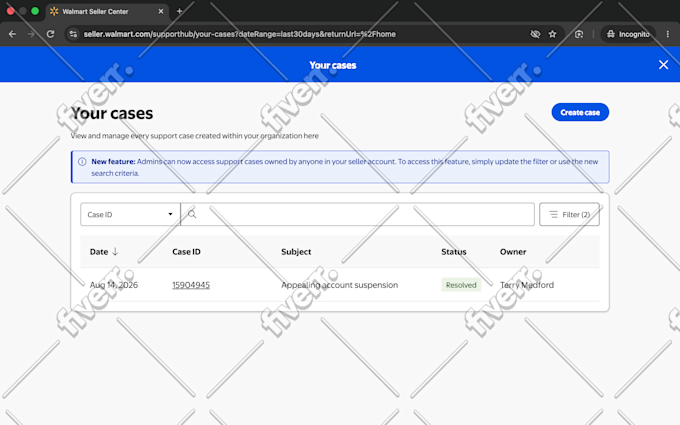The image size is (680, 425).
Task: Click the magnifier search icon
Action: pyautogui.click(x=192, y=214)
